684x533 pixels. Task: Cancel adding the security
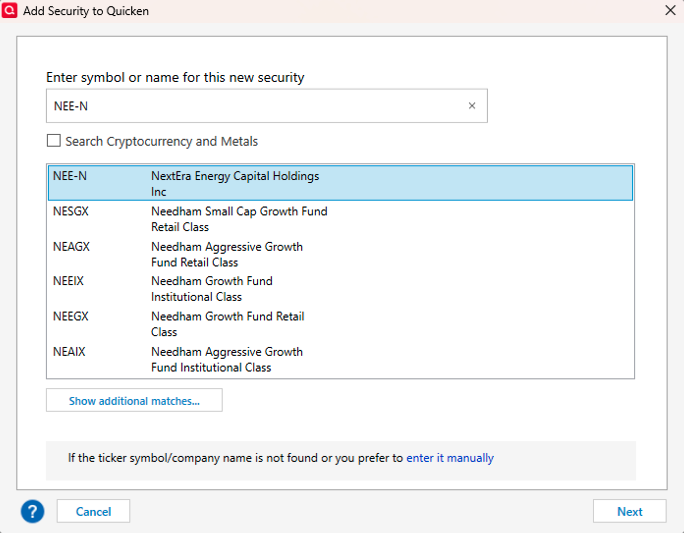[x=93, y=511]
